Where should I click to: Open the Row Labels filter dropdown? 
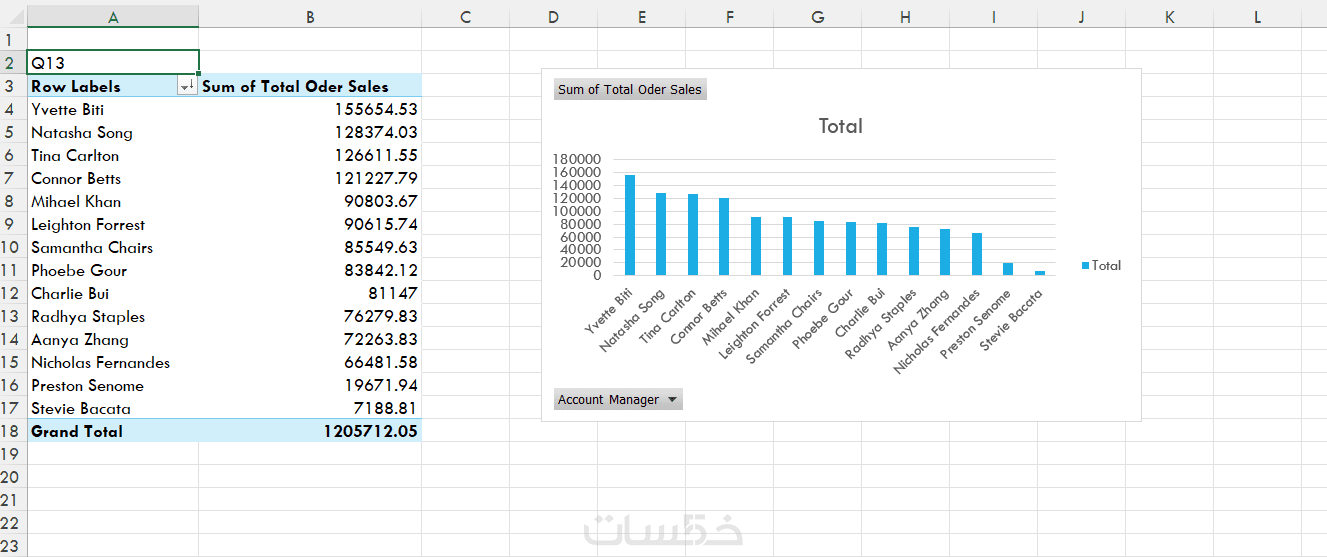click(x=186, y=87)
